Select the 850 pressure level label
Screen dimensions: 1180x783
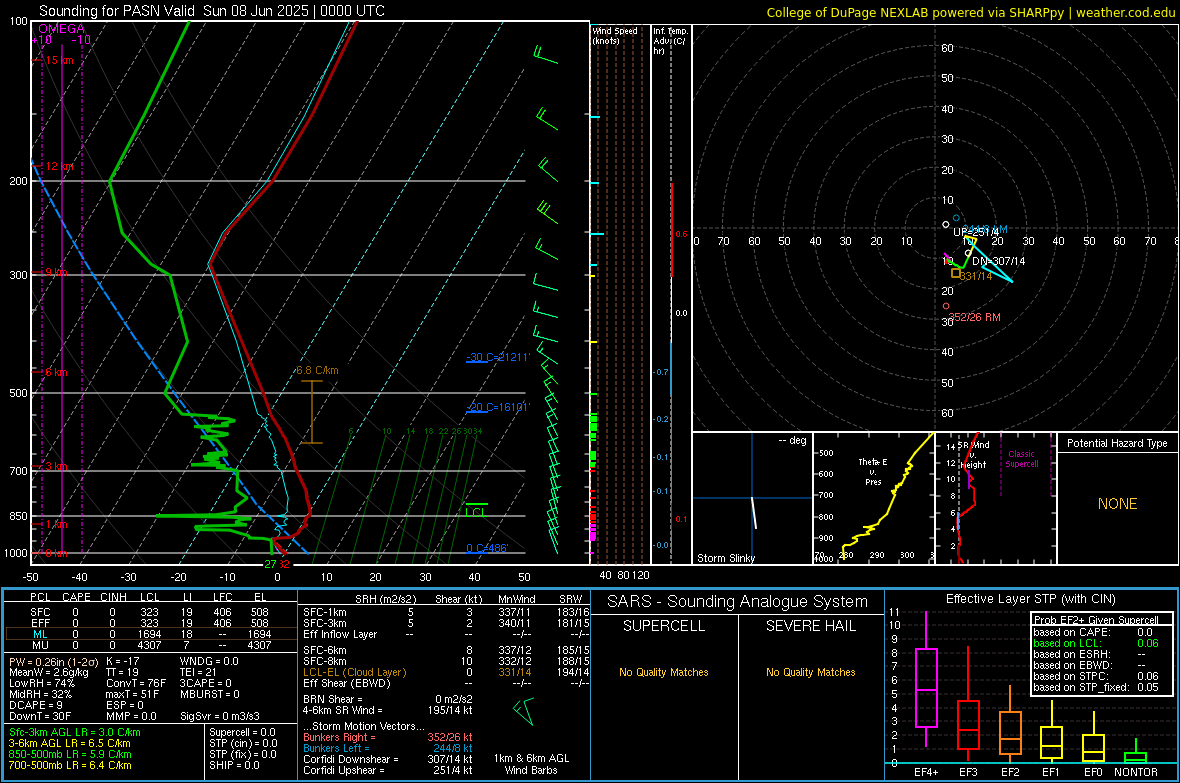pyautogui.click(x=18, y=516)
